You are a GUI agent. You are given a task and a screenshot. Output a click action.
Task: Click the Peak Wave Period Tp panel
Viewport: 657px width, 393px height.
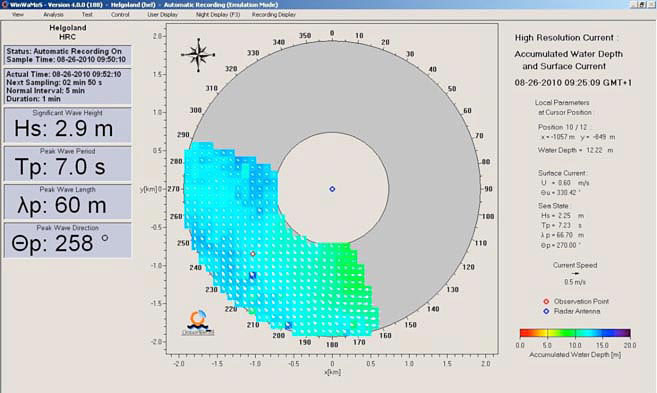pos(67,163)
